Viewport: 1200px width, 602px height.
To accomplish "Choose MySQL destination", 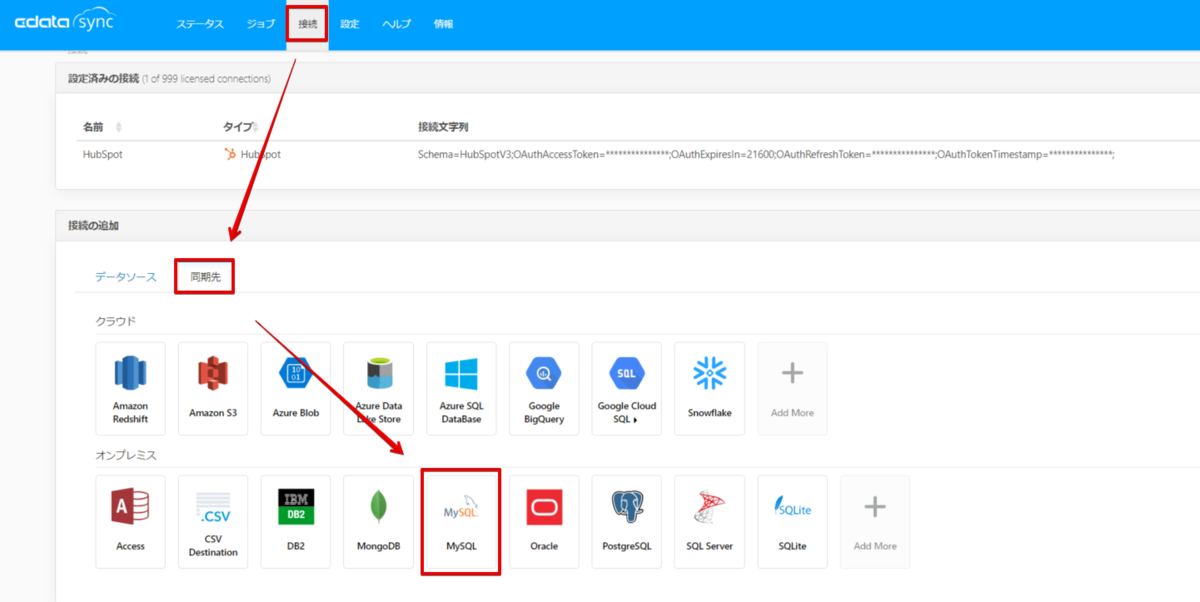I will 461,522.
